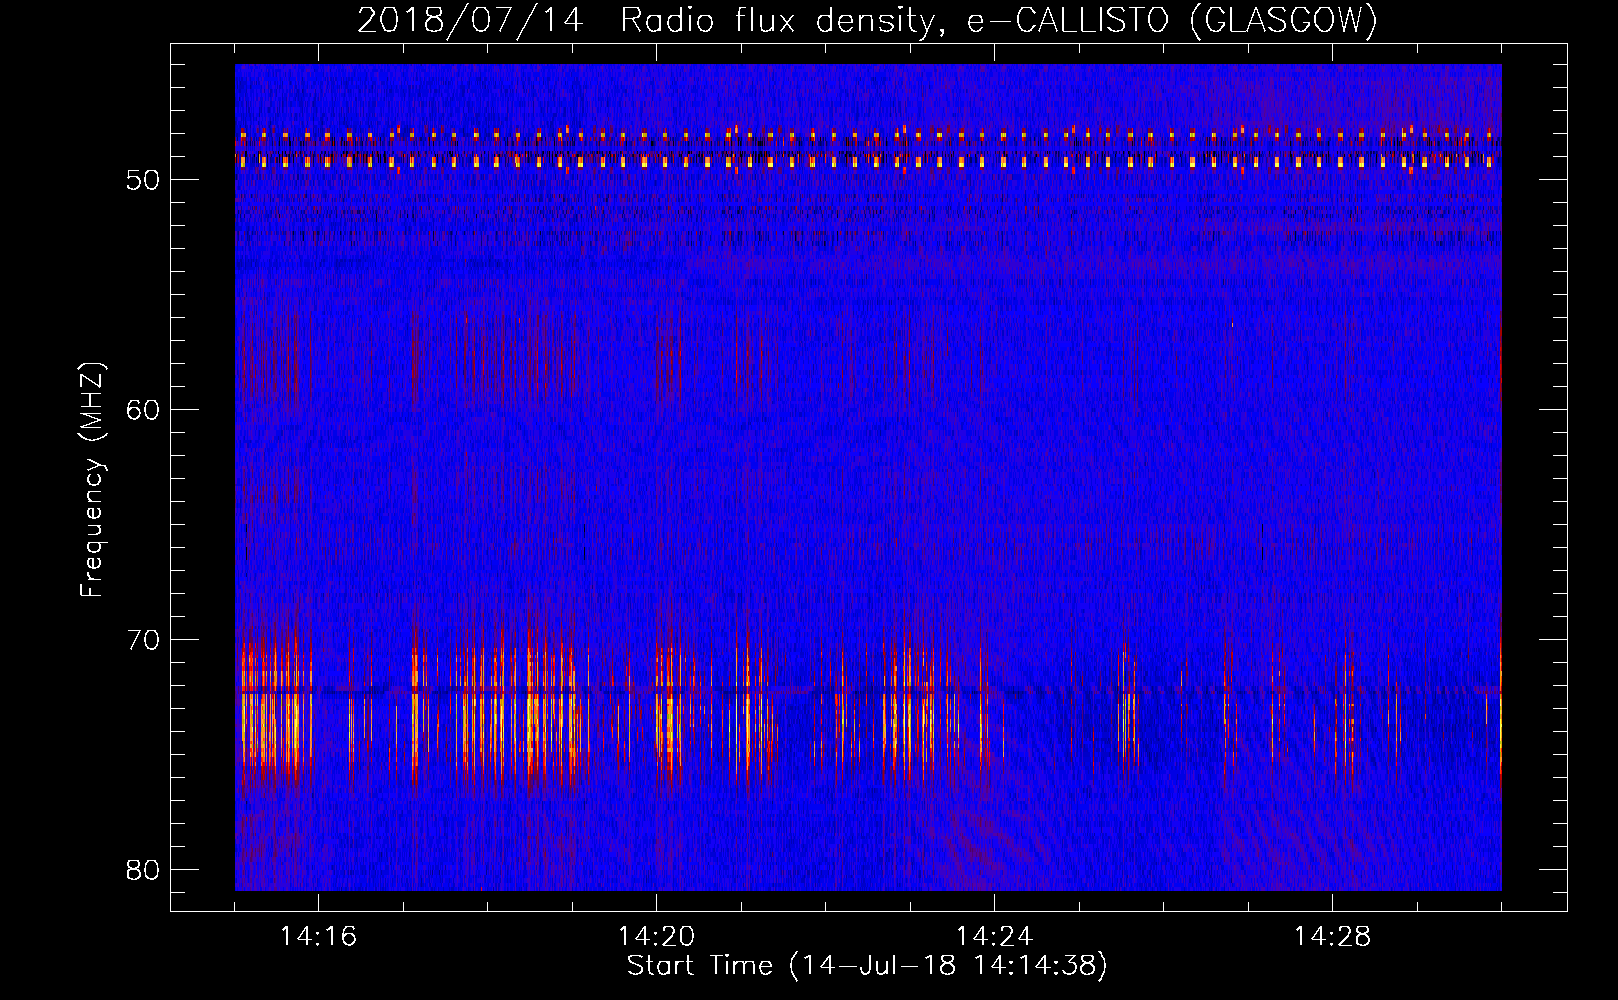This screenshot has height=1000, width=1618.
Task: Click the 50 frequency tick label
Action: point(144,180)
